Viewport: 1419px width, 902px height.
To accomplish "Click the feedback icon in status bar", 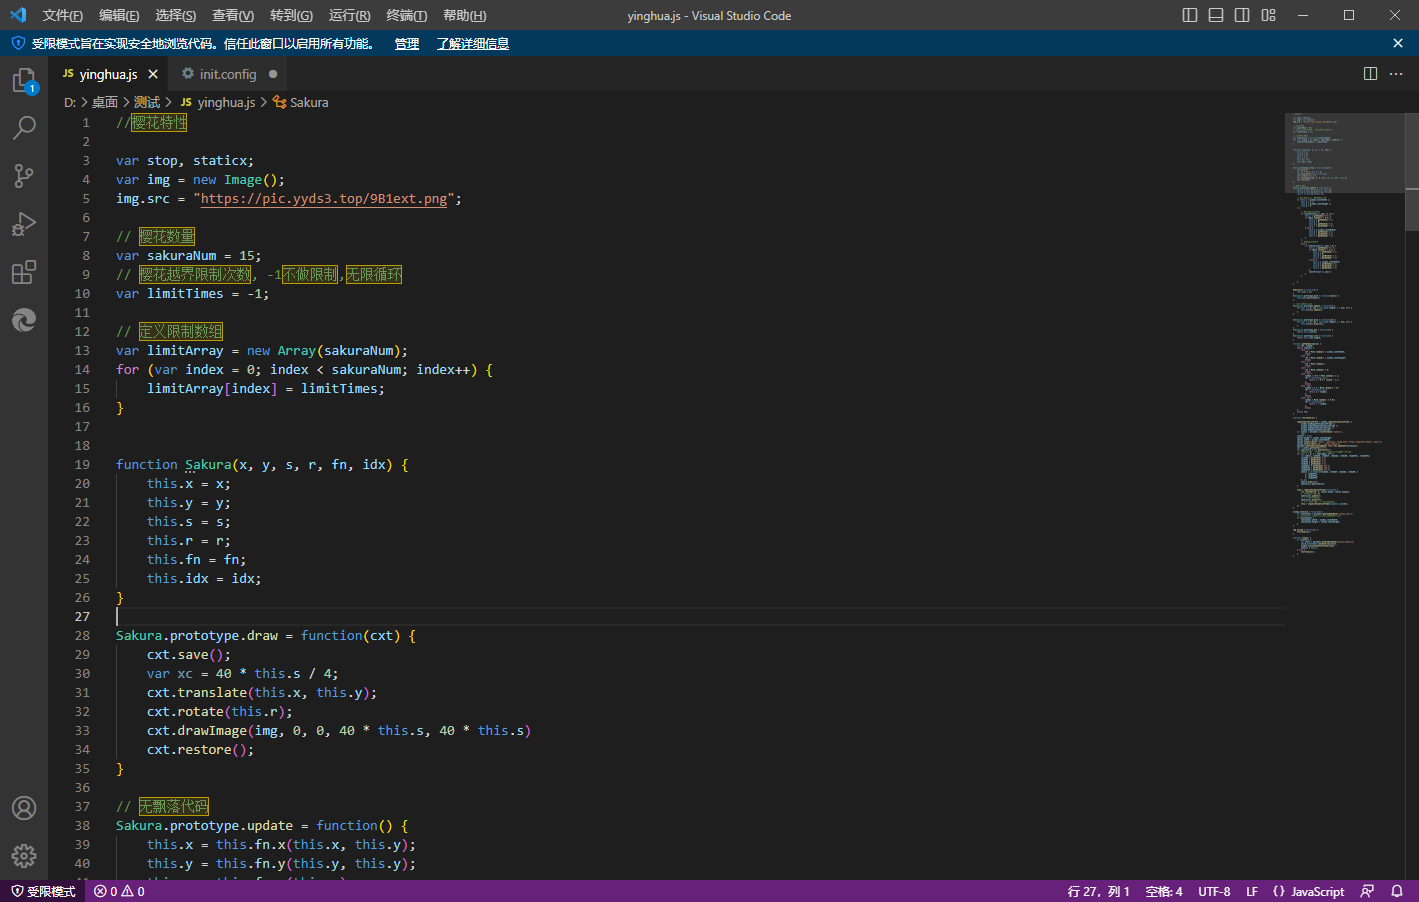I will (x=1367, y=891).
